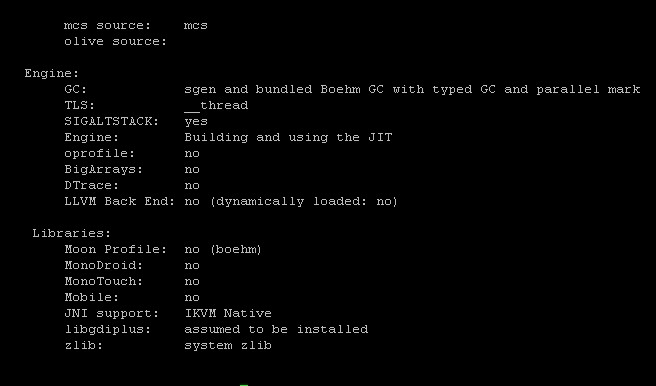The width and height of the screenshot is (656, 386).
Task: Click the 'IKVM Native' JNI support value
Action: point(228,313)
